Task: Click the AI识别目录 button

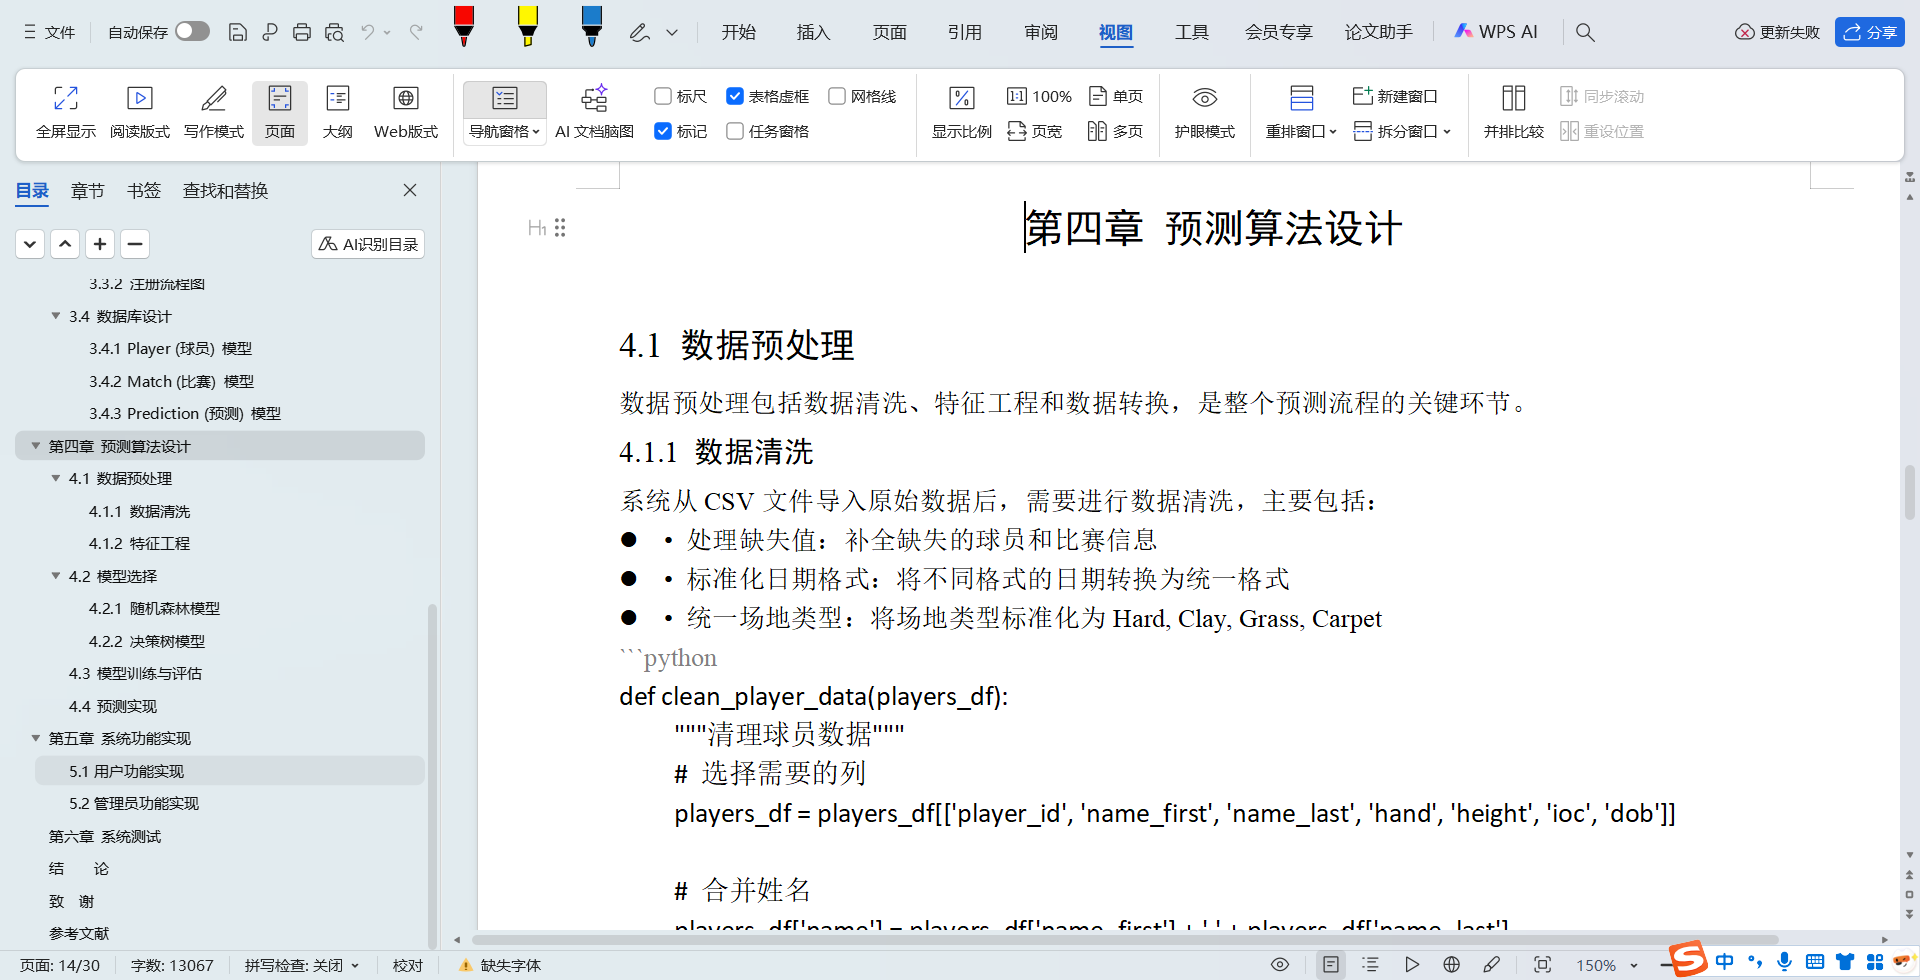Action: 368,244
